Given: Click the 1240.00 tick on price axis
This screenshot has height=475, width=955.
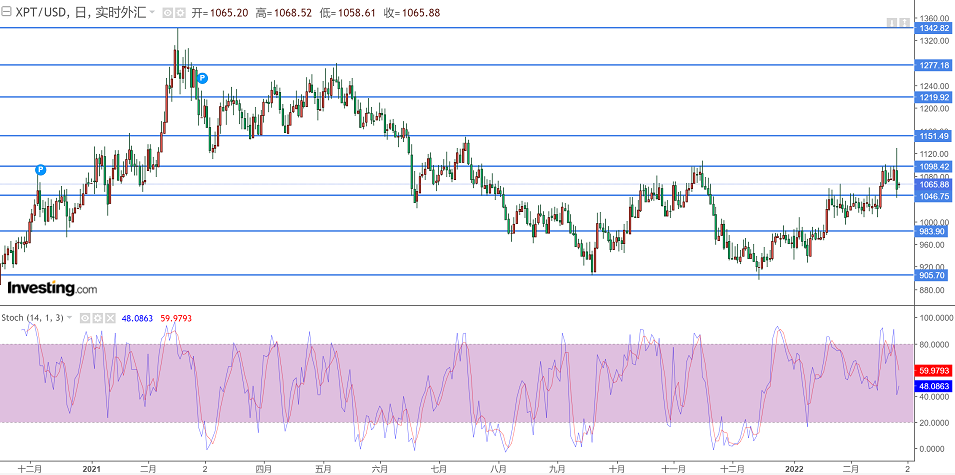Looking at the screenshot, I should pyautogui.click(x=934, y=86).
